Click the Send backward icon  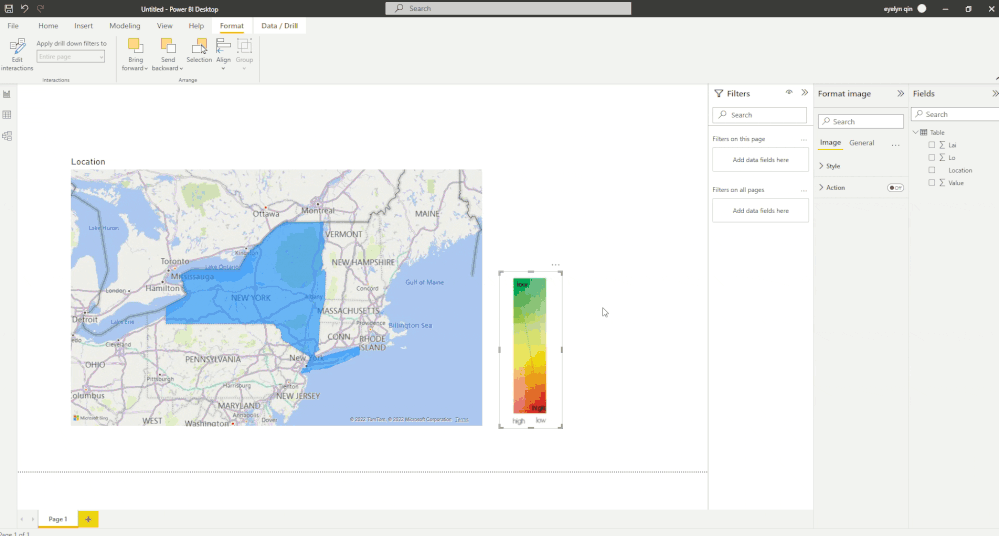[168, 45]
